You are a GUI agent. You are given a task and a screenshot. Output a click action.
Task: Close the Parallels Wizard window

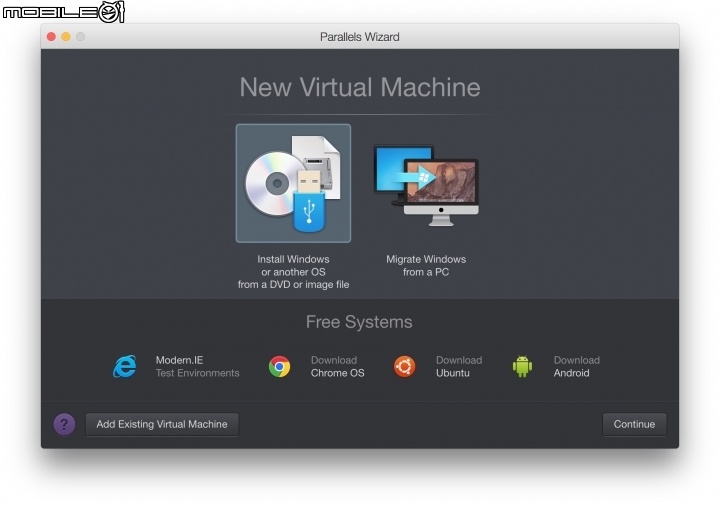(x=51, y=37)
